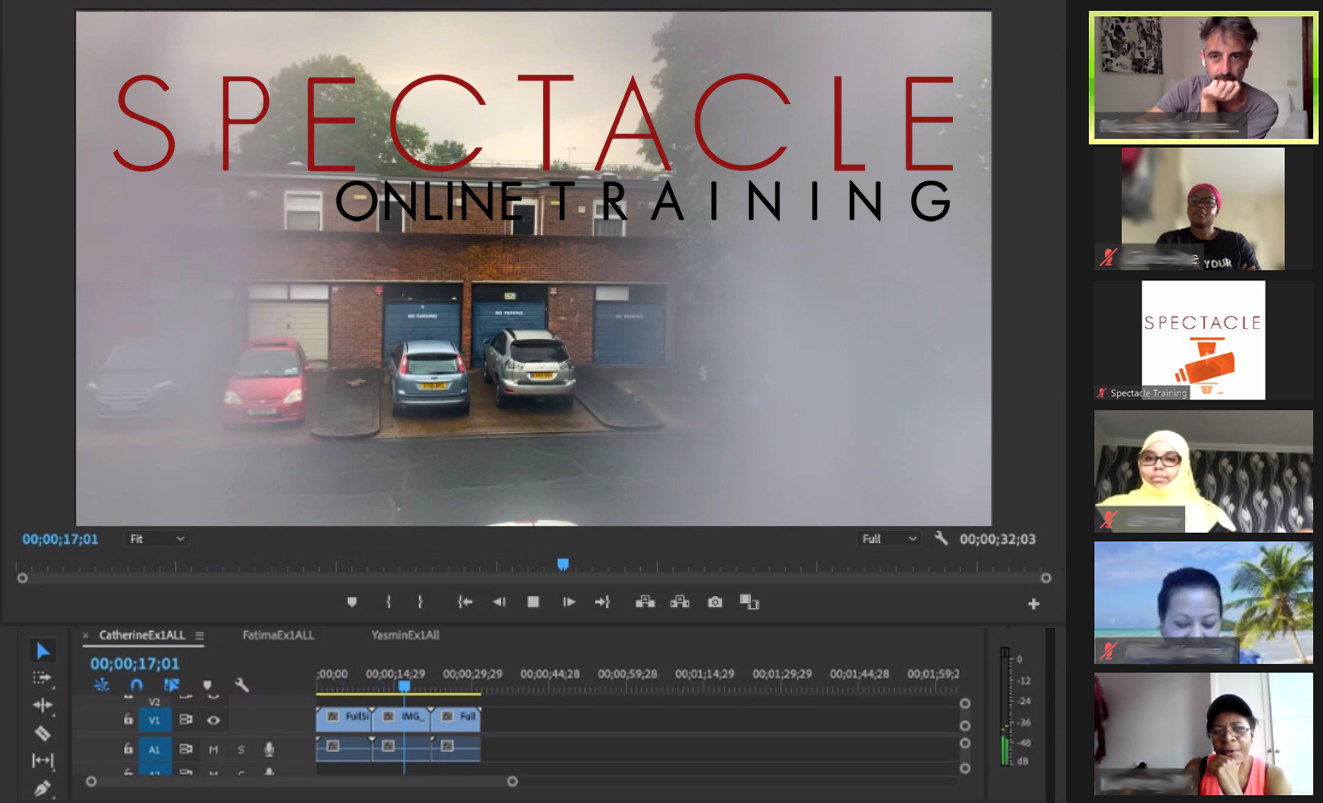
Task: Switch to the YasminEx1All sequence tab
Action: point(405,636)
